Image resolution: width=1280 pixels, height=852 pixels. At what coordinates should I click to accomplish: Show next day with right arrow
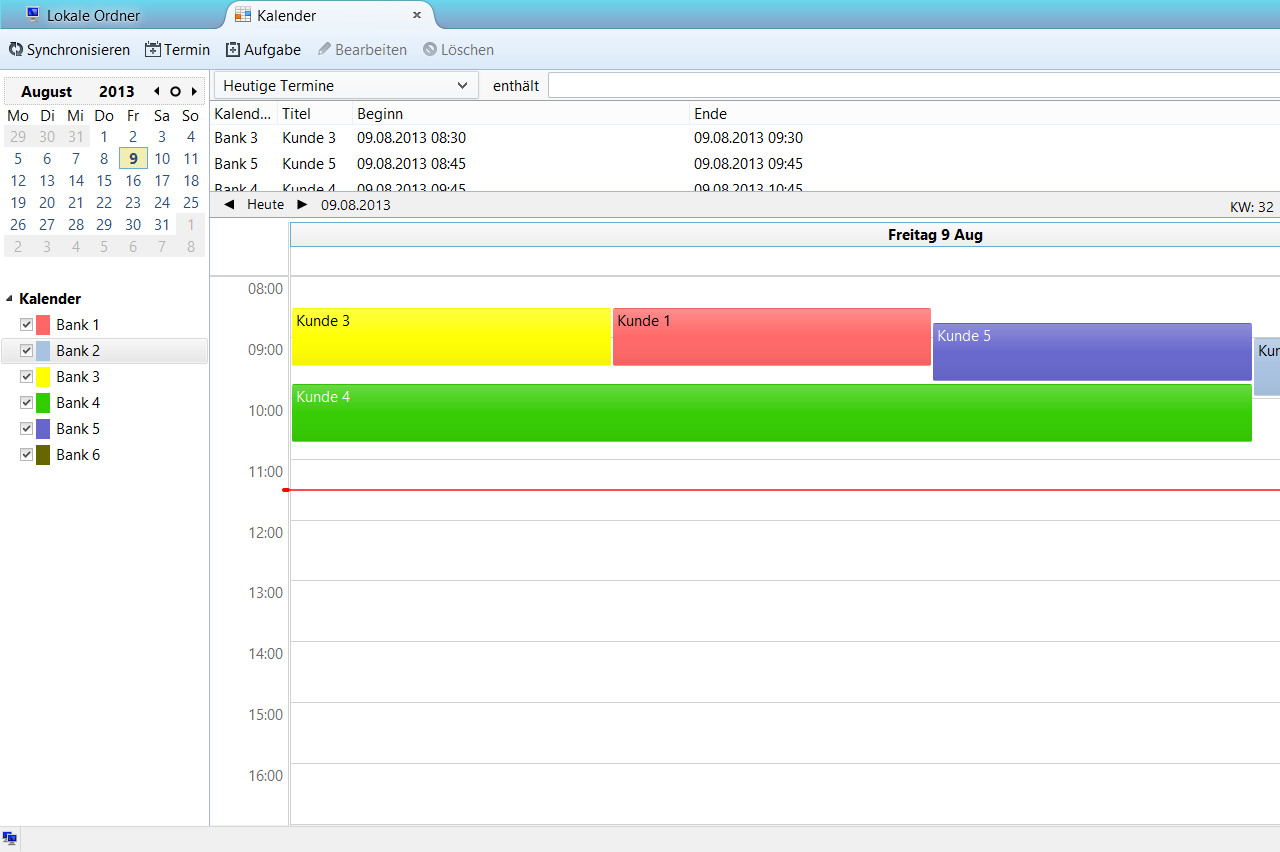[302, 204]
